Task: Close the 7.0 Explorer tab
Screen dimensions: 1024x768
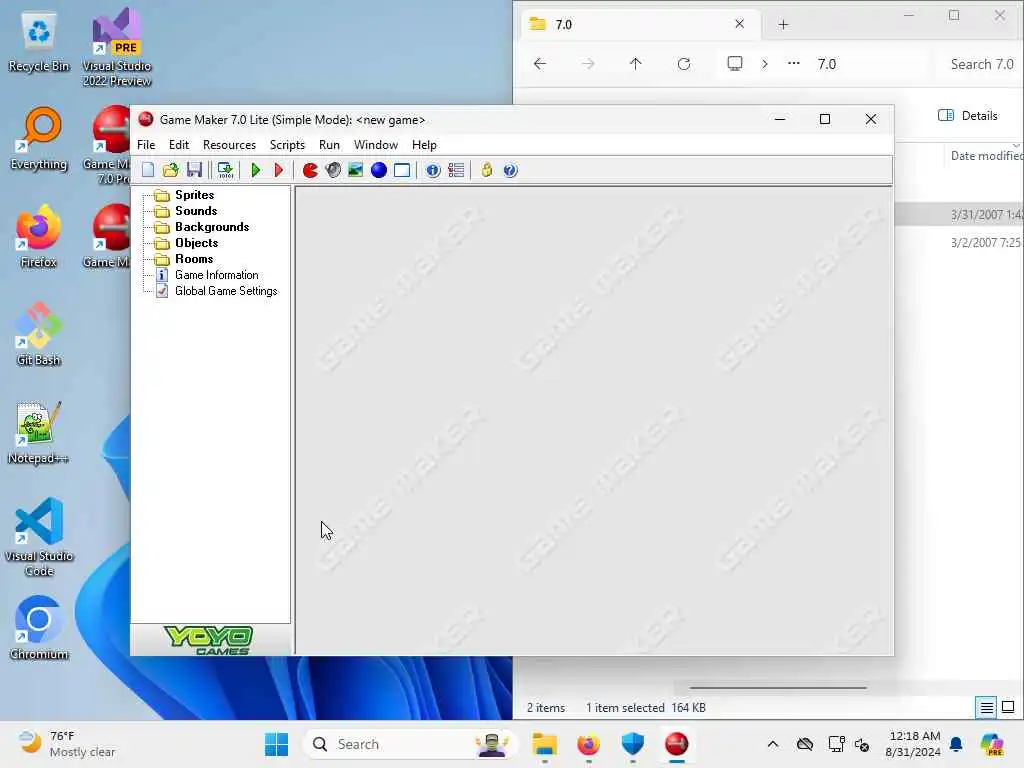Action: coord(739,24)
